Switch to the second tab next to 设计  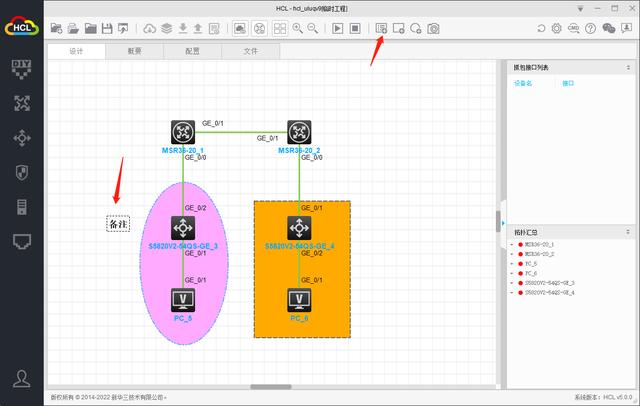coord(135,51)
